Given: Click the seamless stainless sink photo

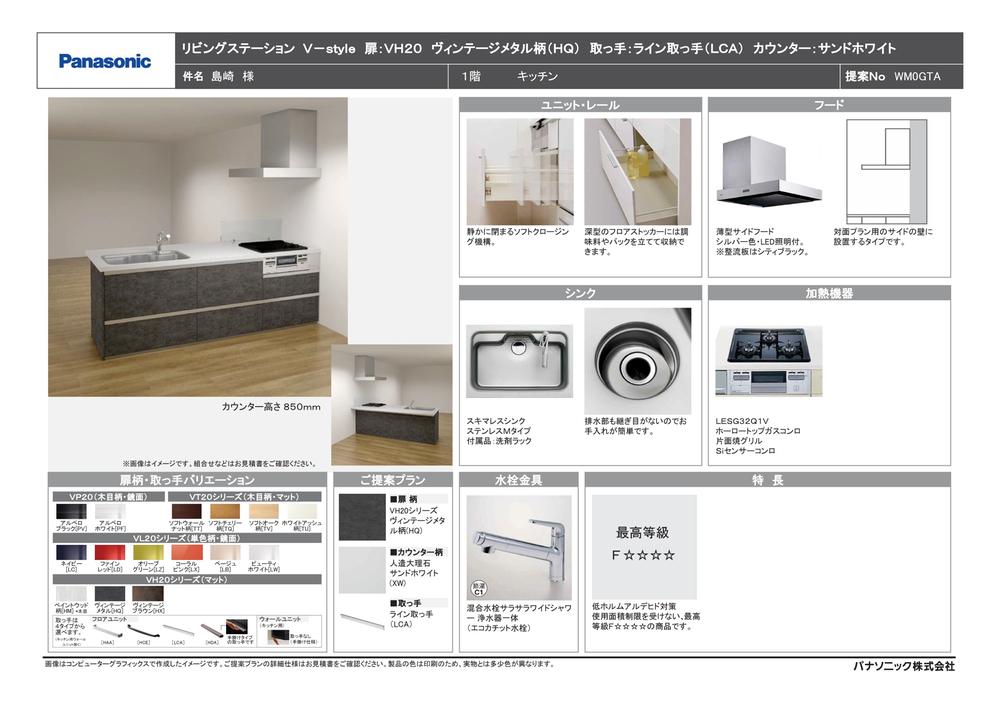Looking at the screenshot, I should [520, 361].
